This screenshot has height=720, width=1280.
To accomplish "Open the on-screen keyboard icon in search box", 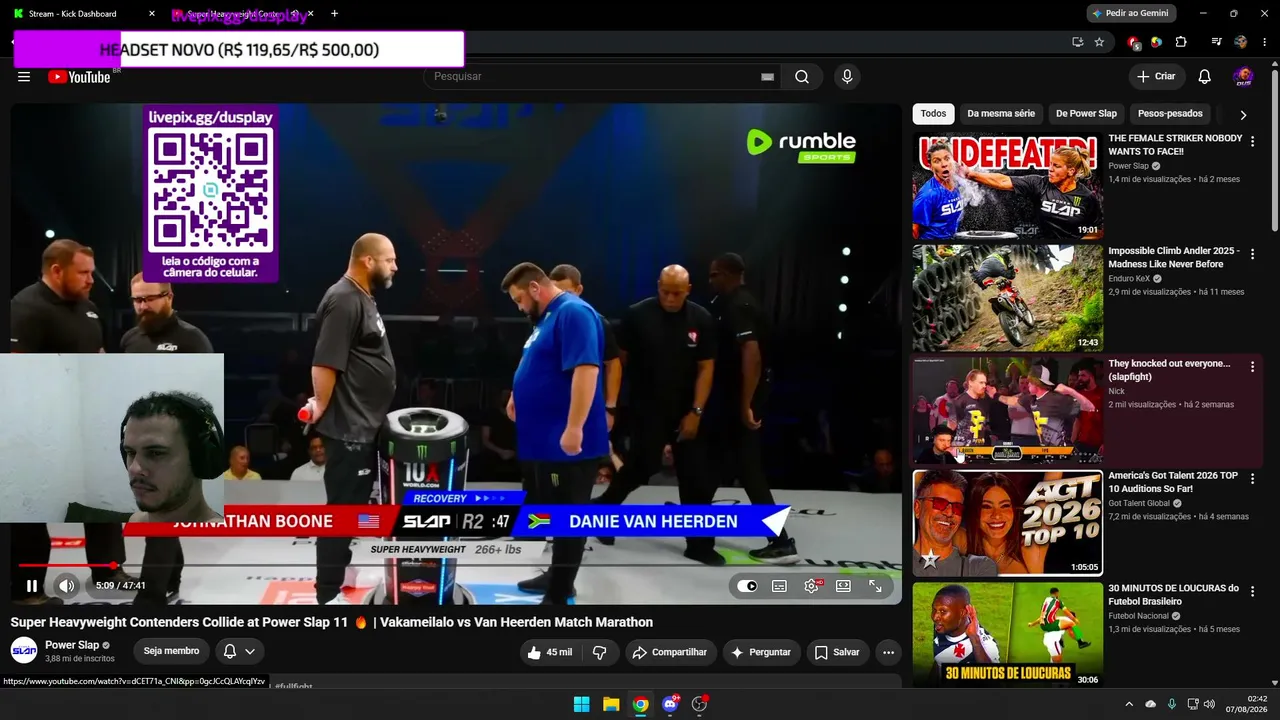I will pos(767,77).
